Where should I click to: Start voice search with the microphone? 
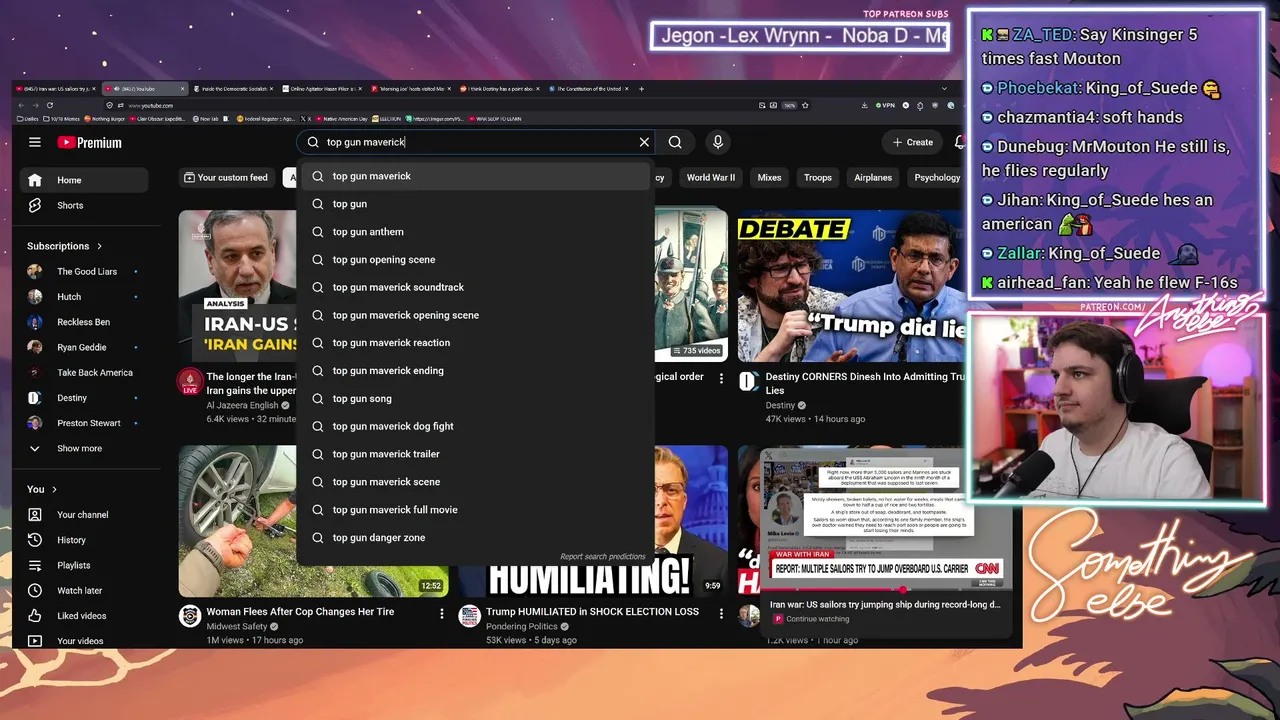point(717,142)
